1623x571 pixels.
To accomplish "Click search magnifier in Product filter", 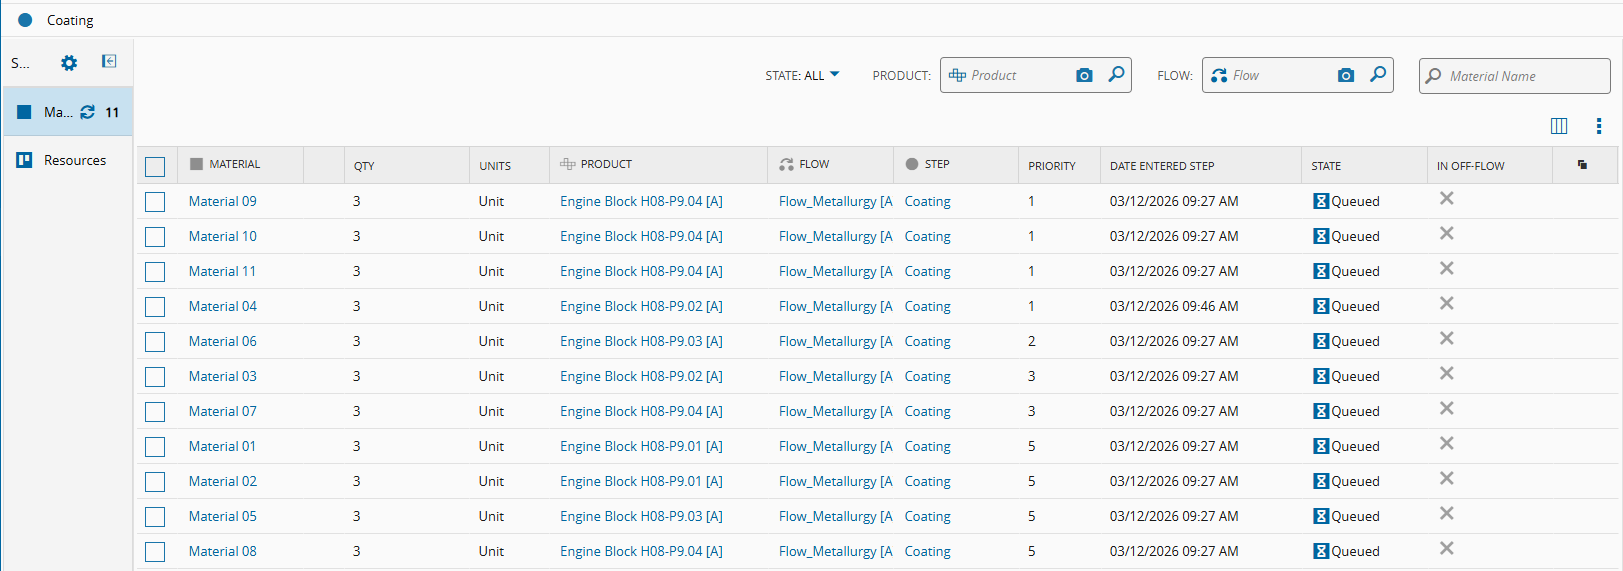I will pyautogui.click(x=1116, y=75).
